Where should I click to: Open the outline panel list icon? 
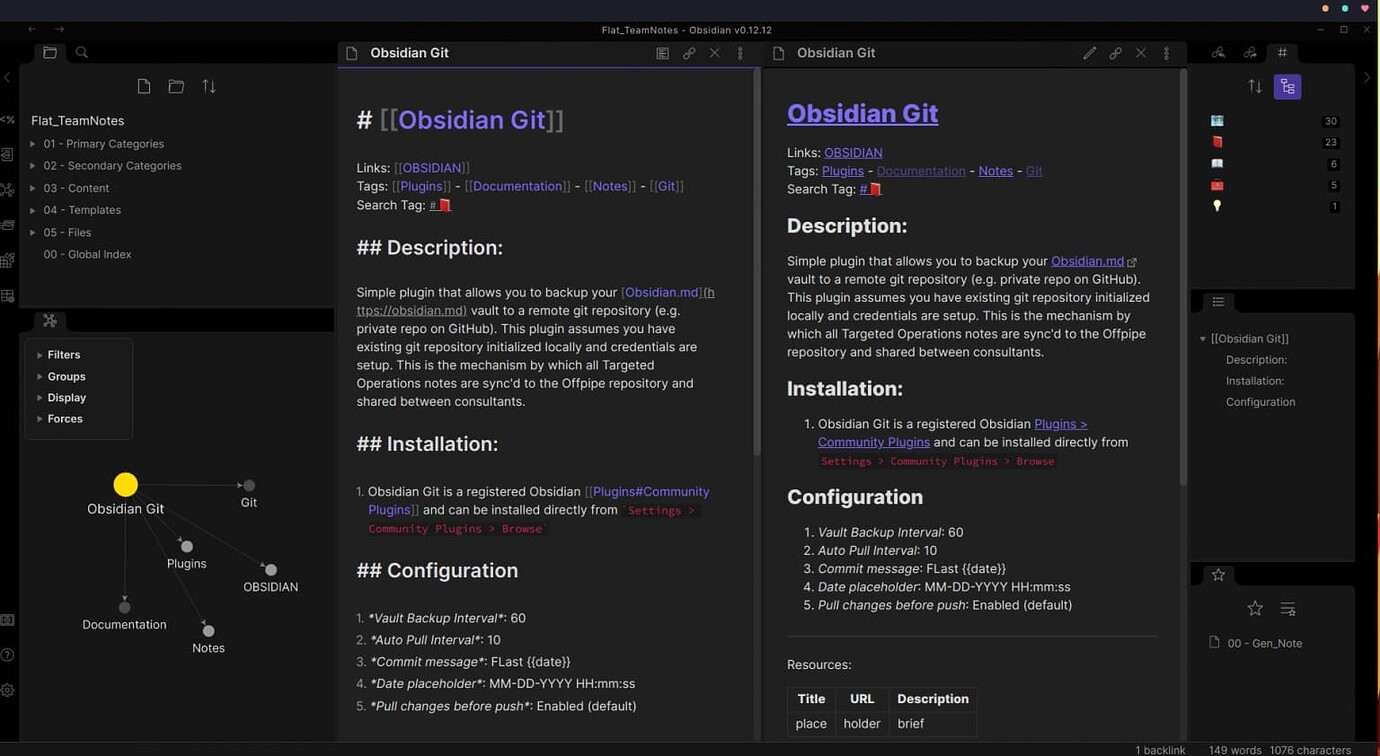pyautogui.click(x=1218, y=301)
